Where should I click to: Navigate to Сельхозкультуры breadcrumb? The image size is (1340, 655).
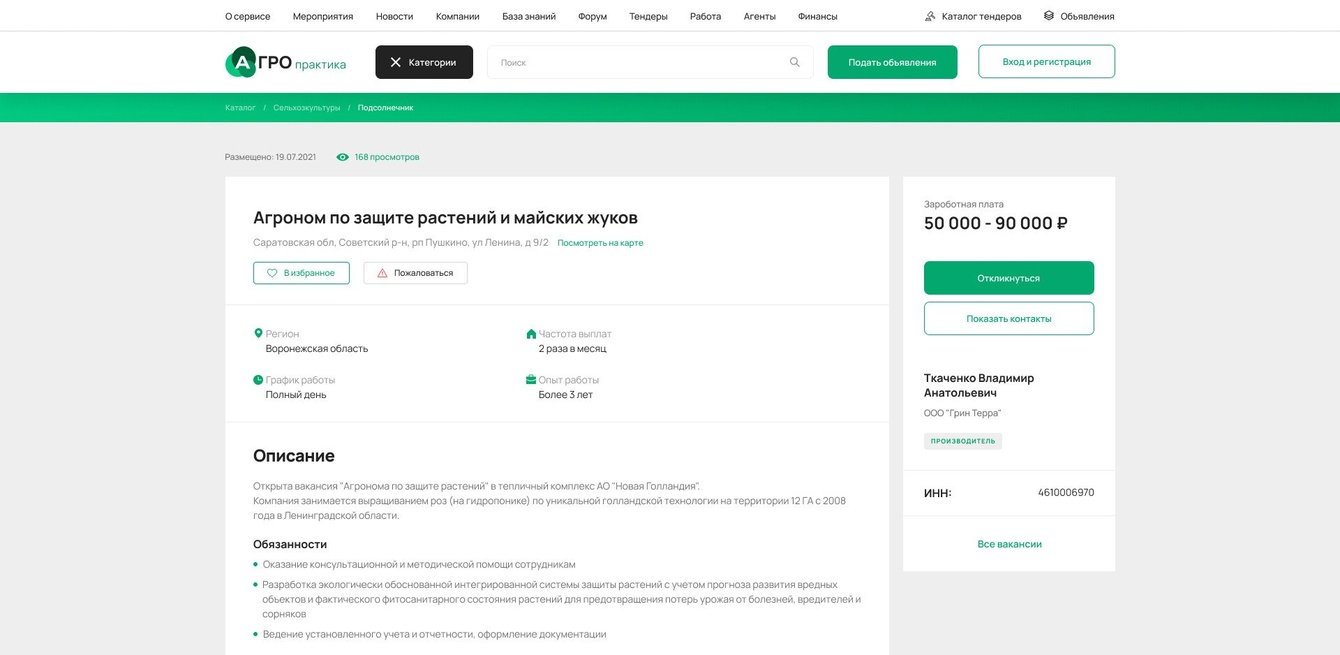[307, 107]
